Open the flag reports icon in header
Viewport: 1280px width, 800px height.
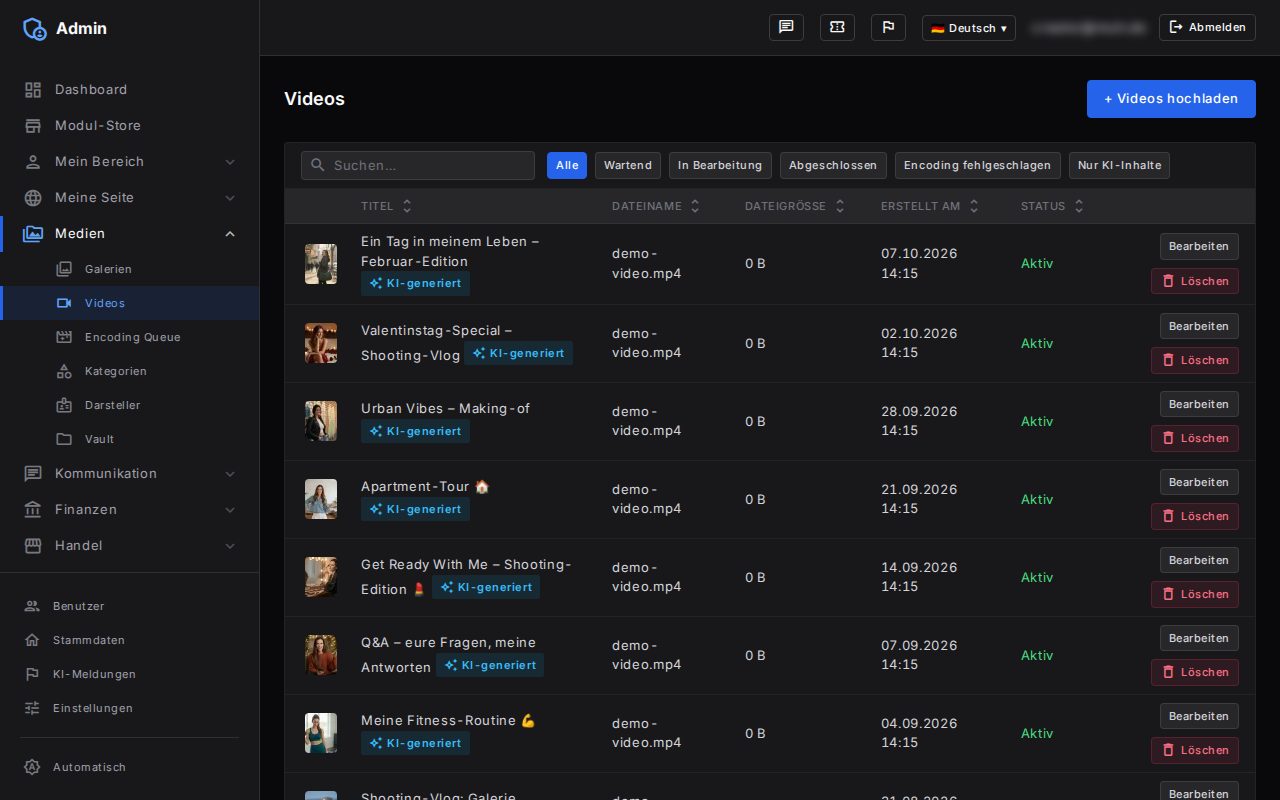888,27
